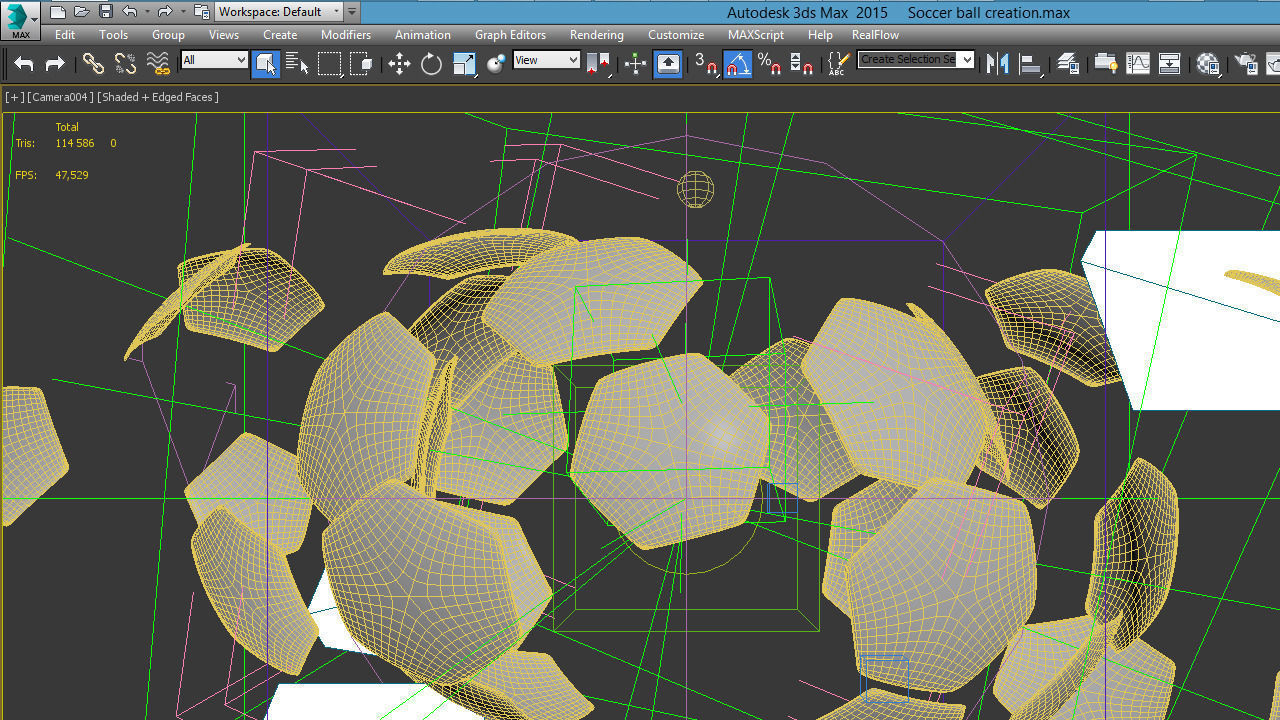Click the [+] viewport general label
Screen dimensions: 1280x720
point(14,97)
